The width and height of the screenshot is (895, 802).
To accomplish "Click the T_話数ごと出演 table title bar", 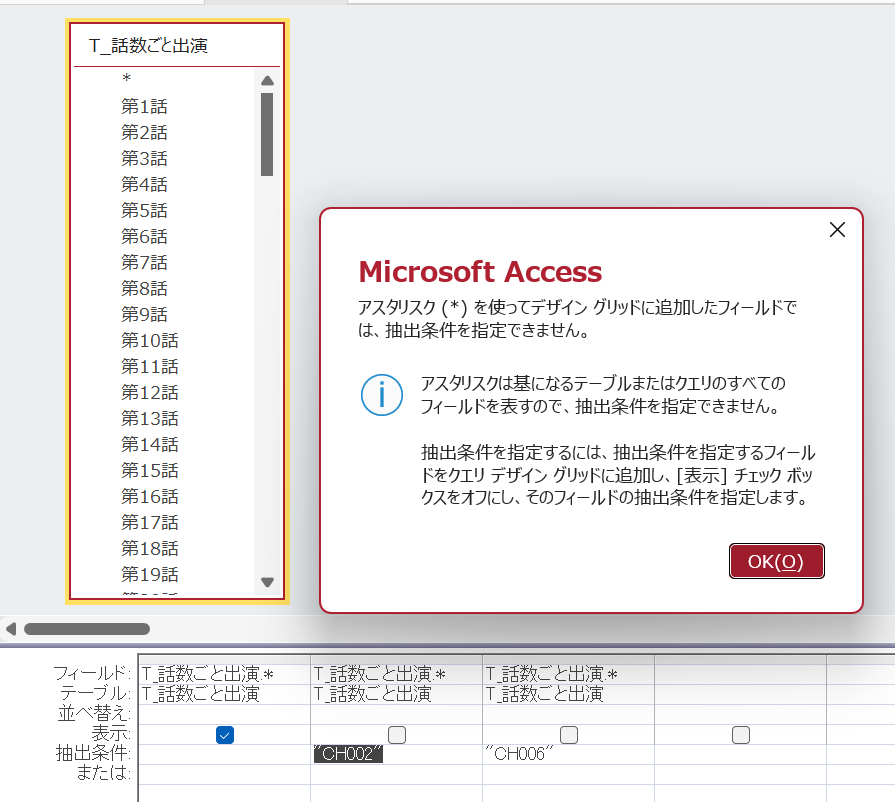I will click(177, 45).
